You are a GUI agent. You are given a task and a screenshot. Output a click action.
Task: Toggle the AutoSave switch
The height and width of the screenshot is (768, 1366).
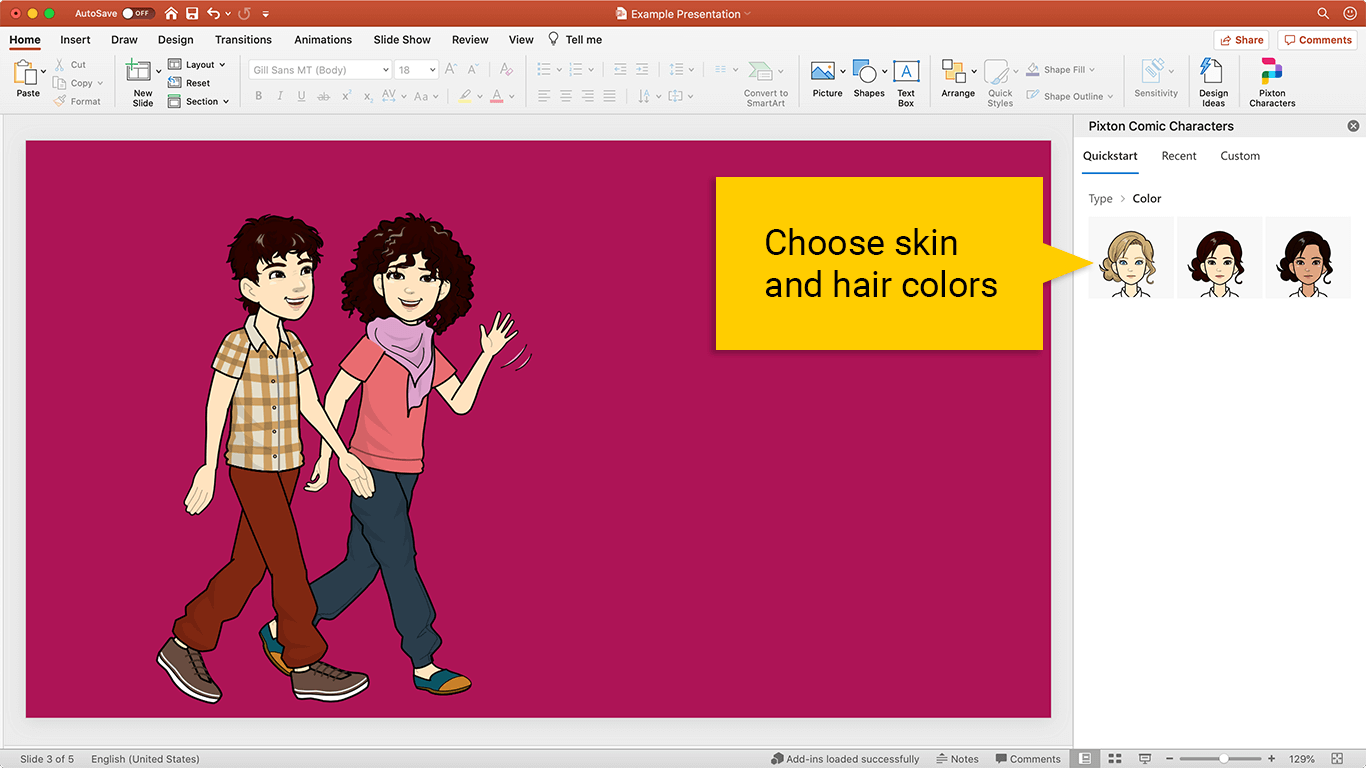pos(138,14)
